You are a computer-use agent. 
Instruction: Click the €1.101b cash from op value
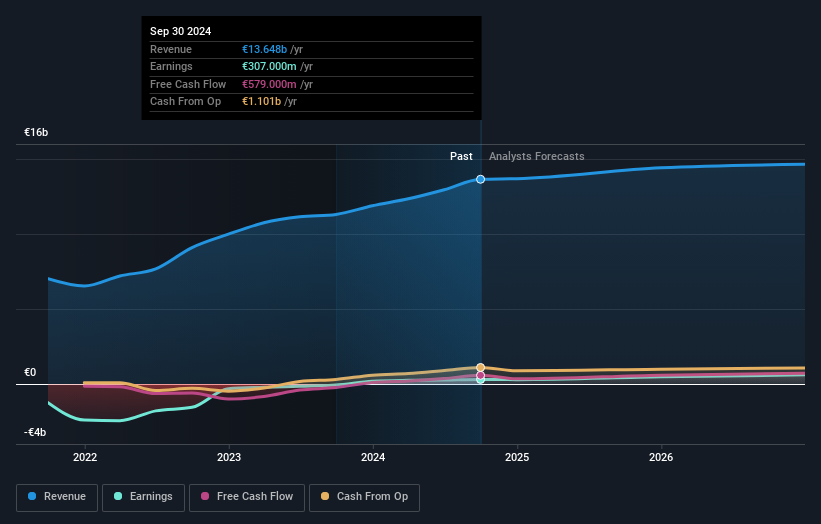coord(261,102)
